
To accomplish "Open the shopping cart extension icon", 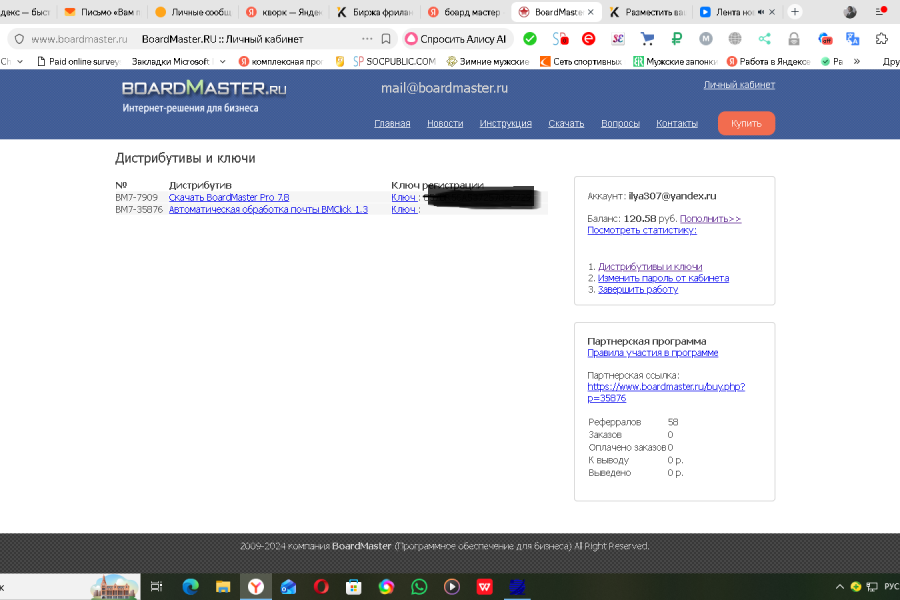I will (x=647, y=39).
